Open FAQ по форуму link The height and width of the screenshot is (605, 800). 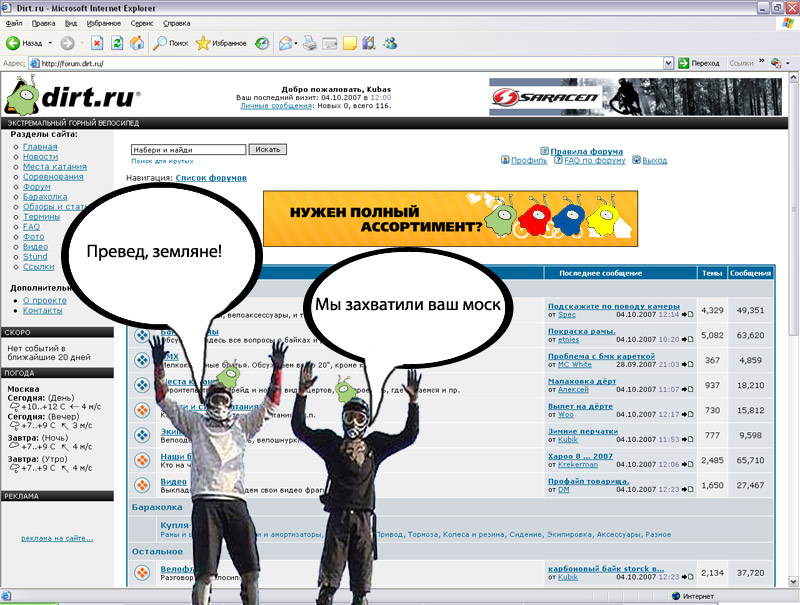(x=594, y=160)
